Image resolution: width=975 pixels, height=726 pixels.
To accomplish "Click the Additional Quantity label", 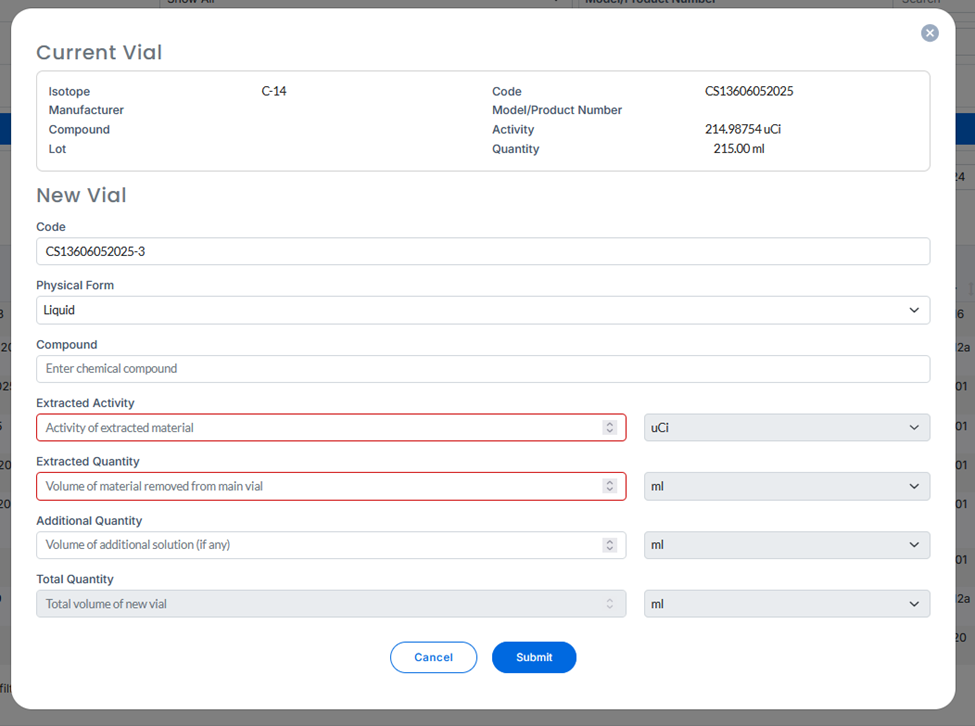I will tap(89, 520).
